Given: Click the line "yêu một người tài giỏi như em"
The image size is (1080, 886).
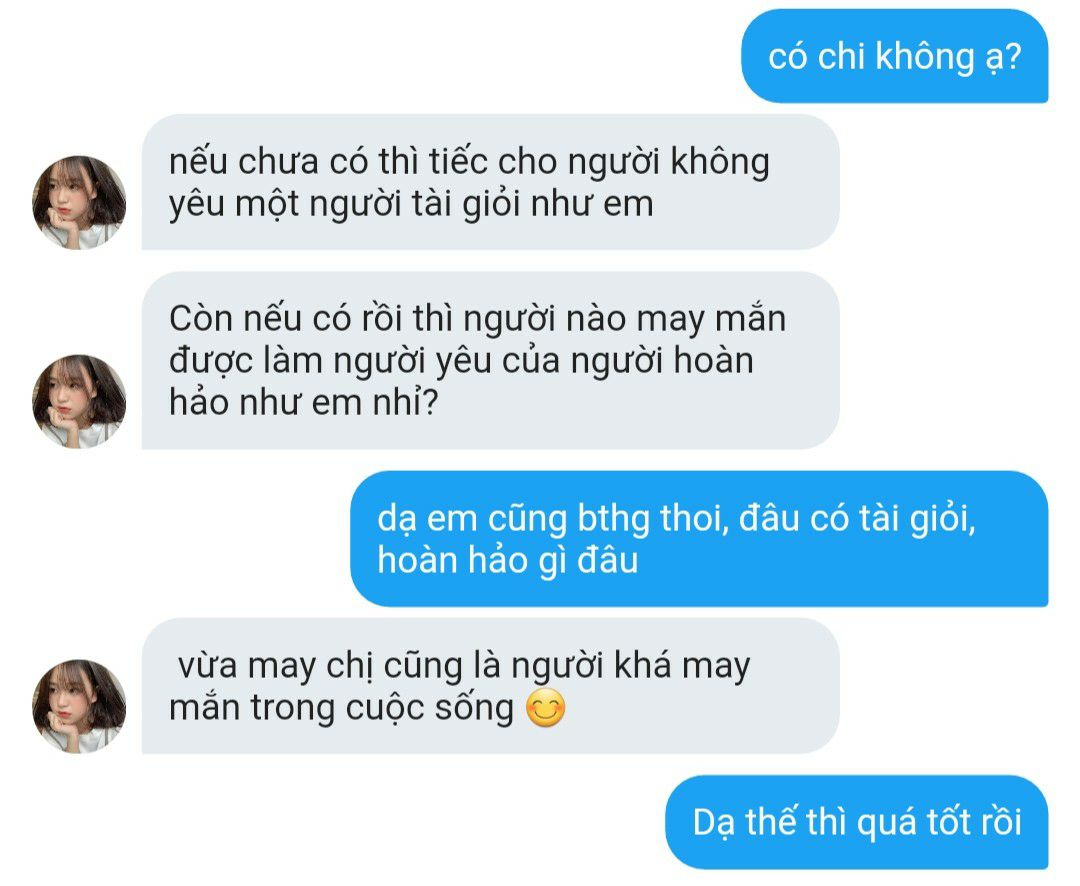Looking at the screenshot, I should coord(411,205).
